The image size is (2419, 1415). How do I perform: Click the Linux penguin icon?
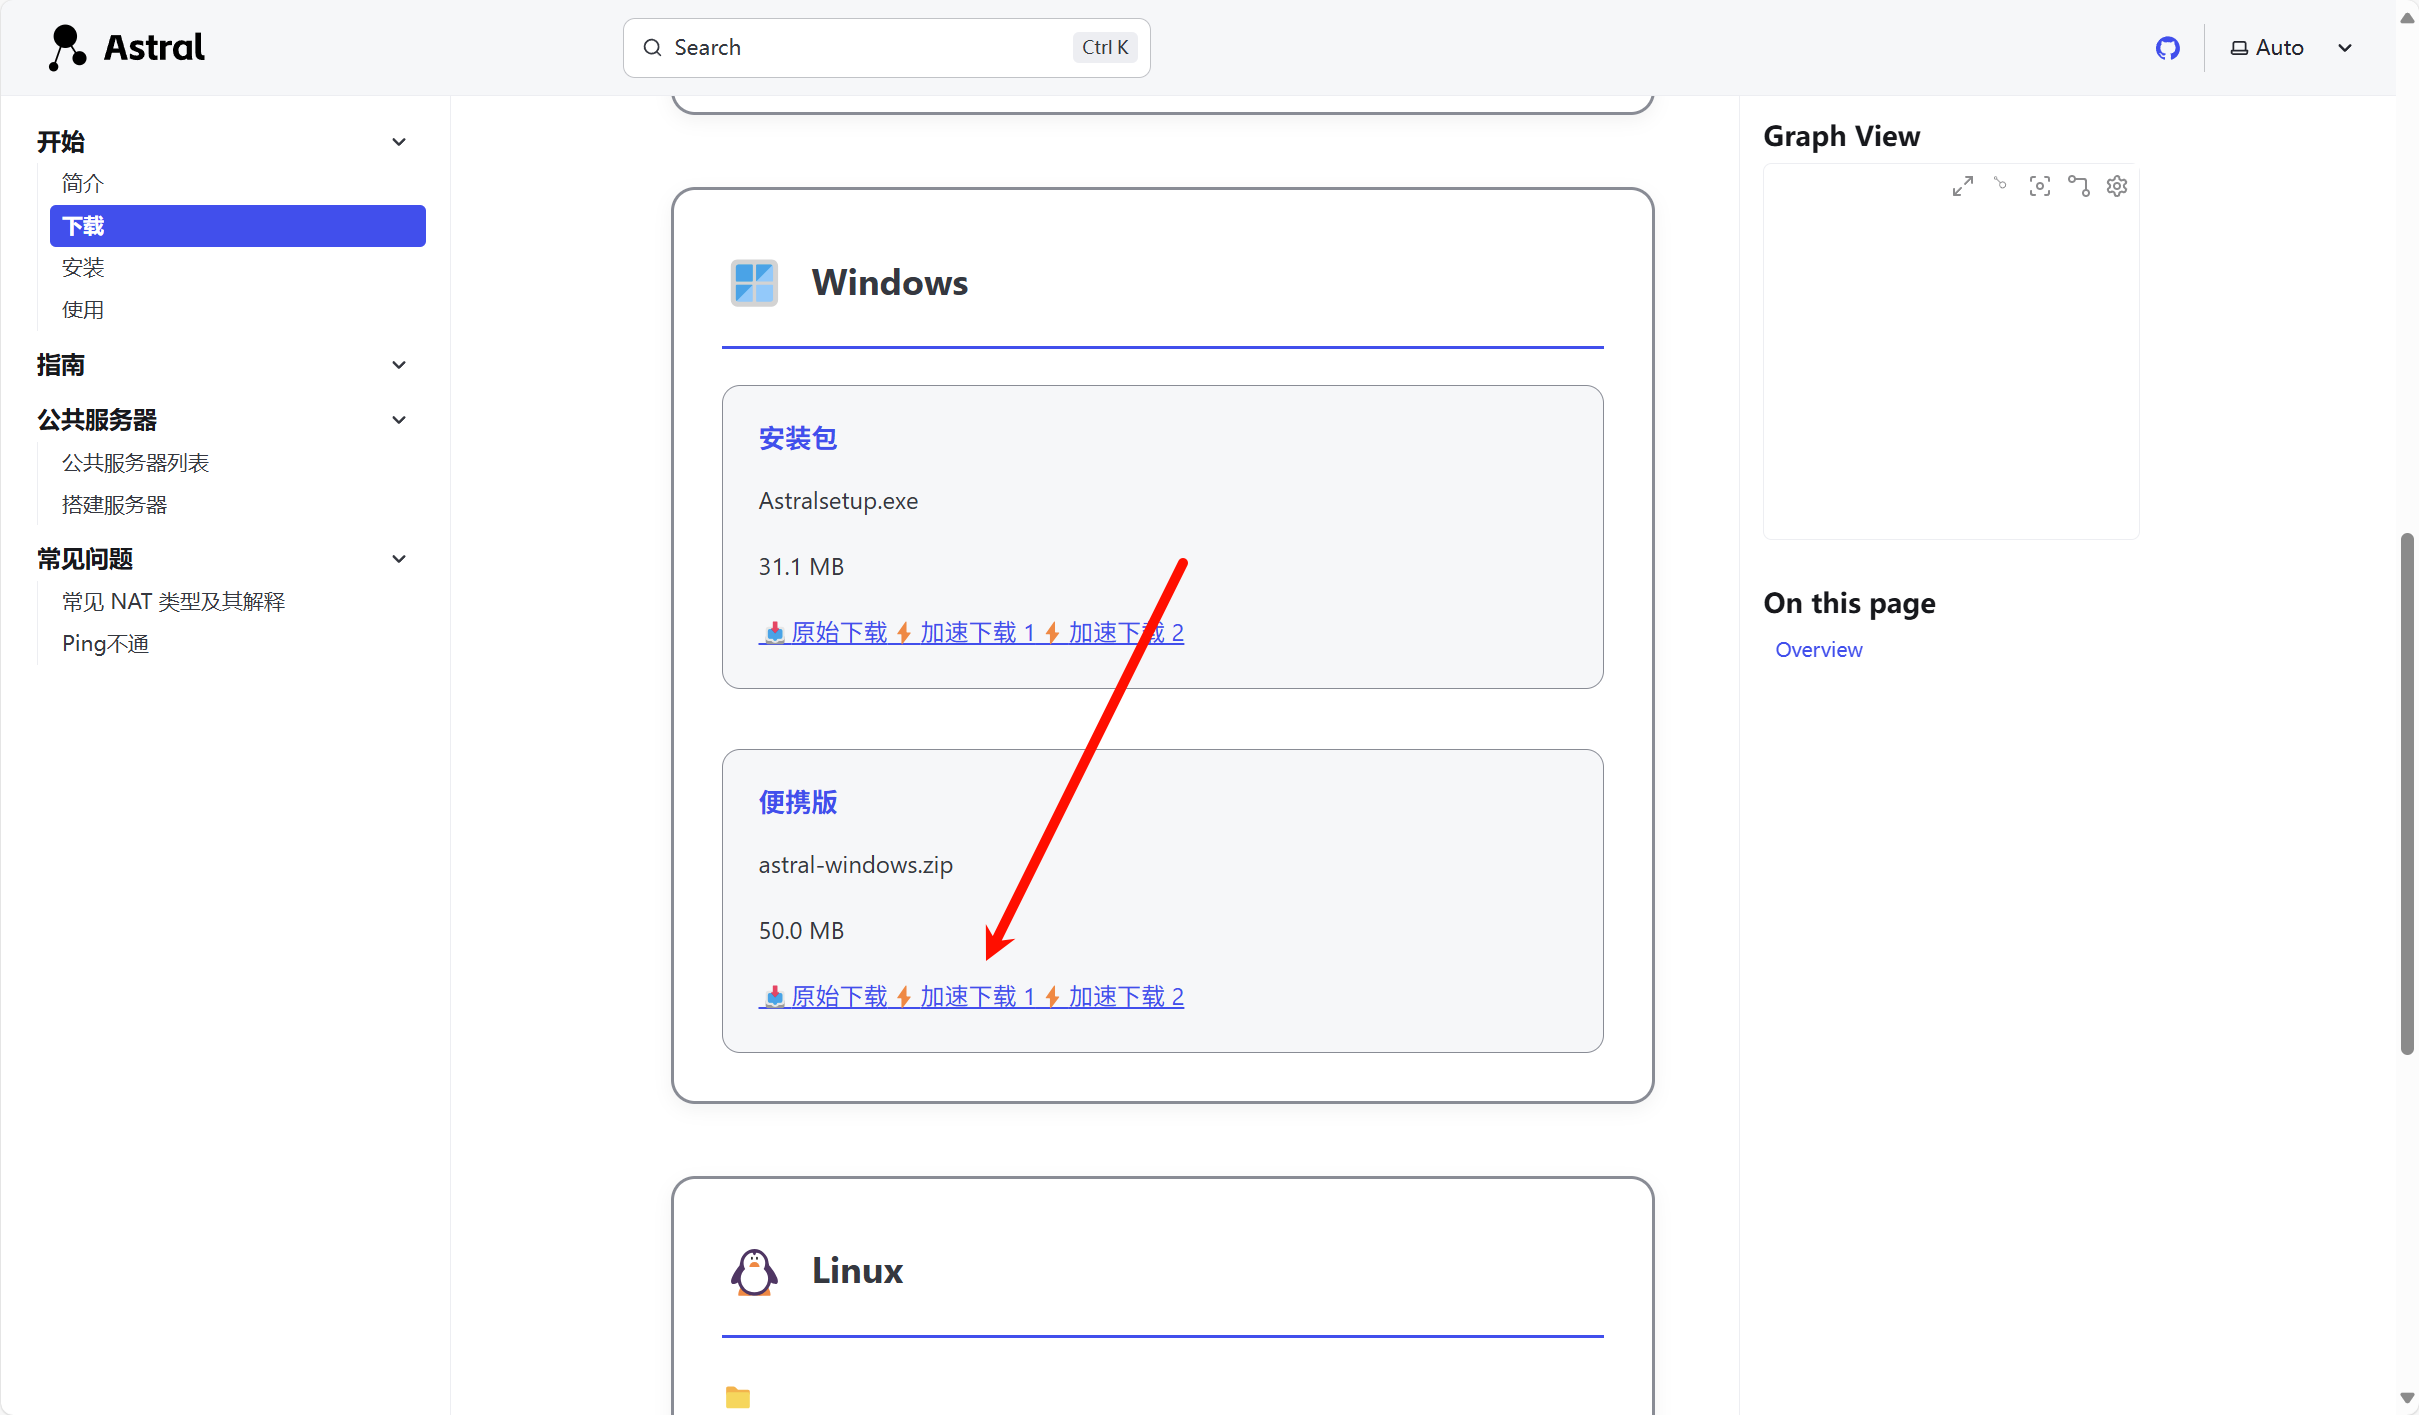tap(754, 1272)
